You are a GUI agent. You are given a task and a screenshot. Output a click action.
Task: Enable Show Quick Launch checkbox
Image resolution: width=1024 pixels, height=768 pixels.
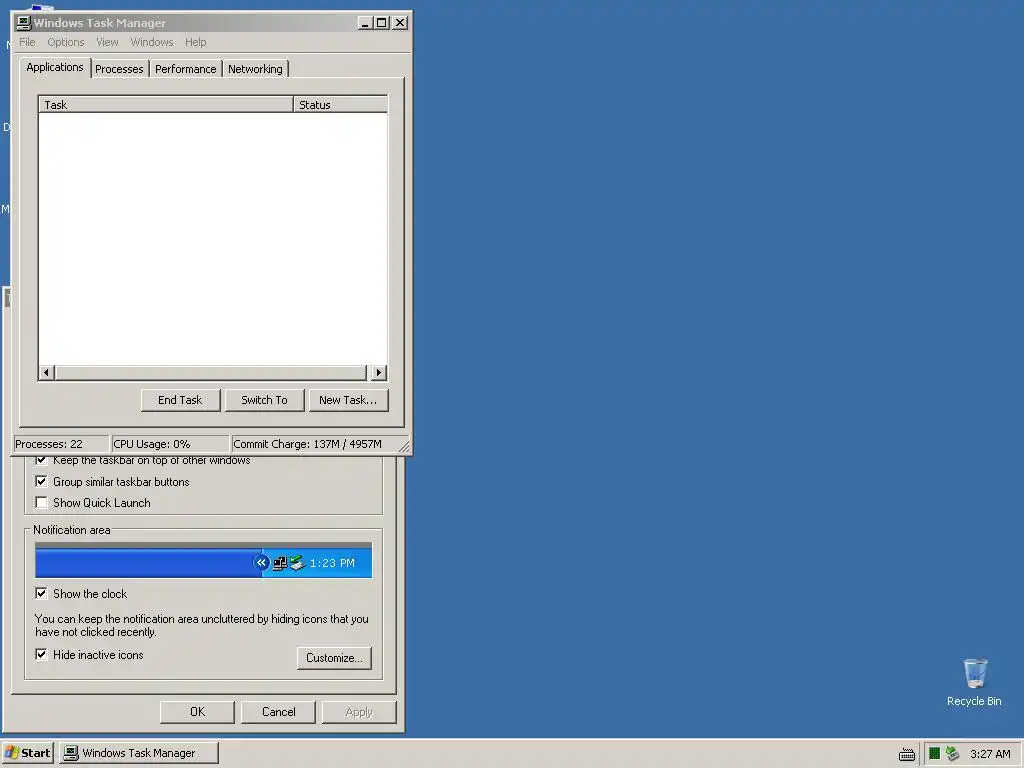[x=41, y=502]
